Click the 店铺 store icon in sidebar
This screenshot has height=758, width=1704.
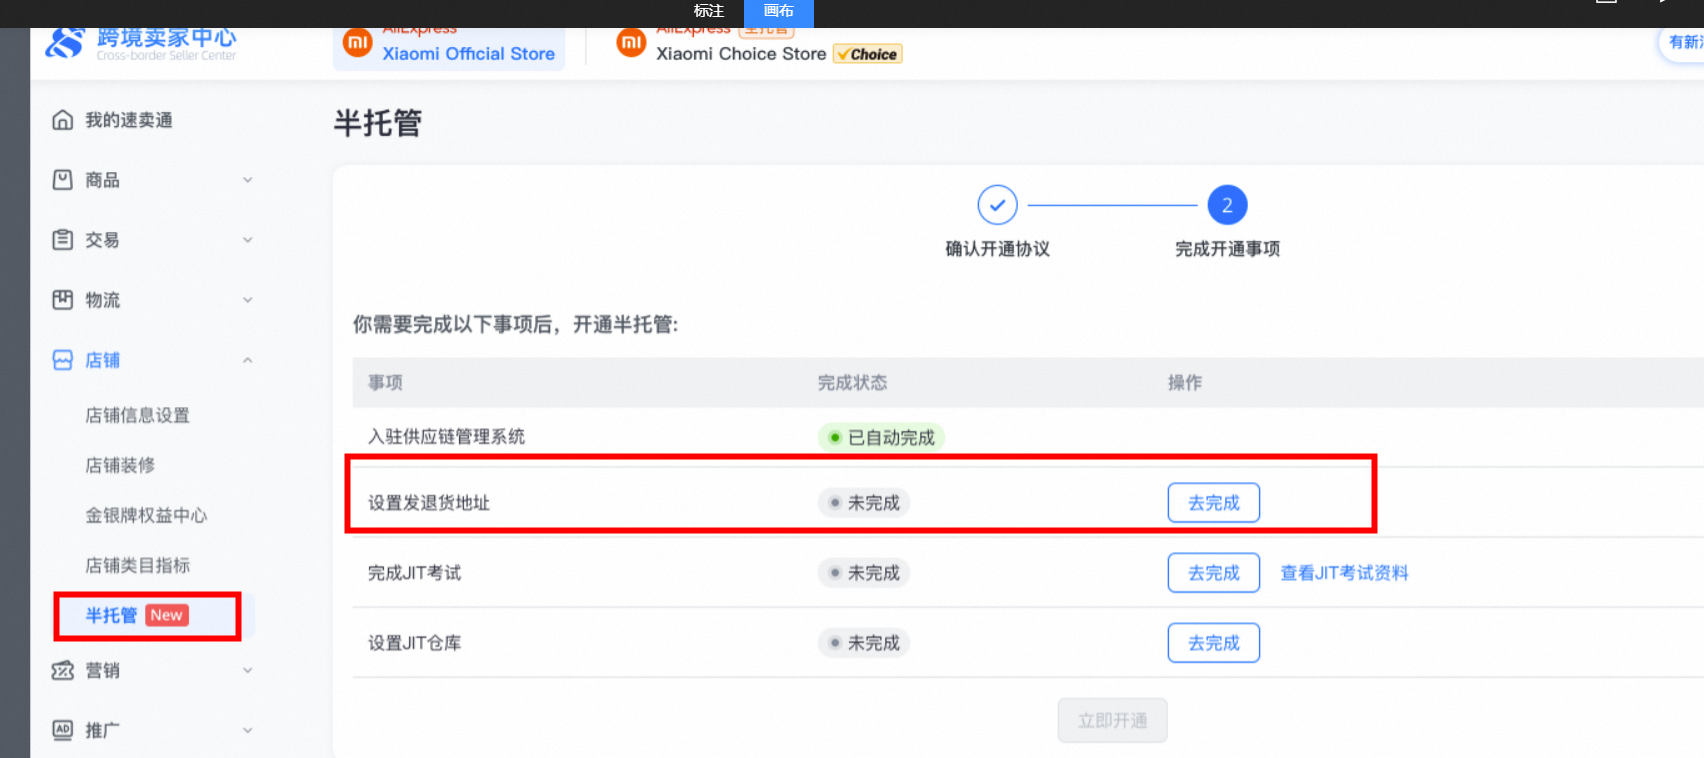coord(62,360)
